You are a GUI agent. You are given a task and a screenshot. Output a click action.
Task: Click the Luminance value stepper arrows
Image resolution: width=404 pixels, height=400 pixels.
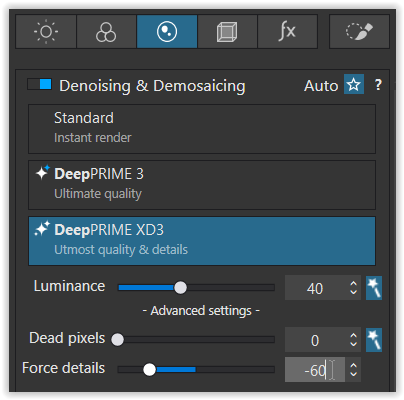coord(353,288)
